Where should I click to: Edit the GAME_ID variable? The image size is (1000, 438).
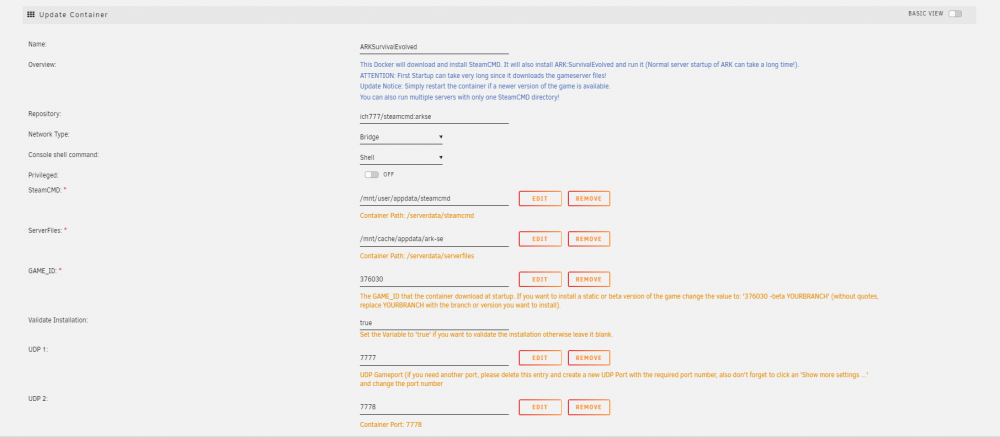[540, 279]
